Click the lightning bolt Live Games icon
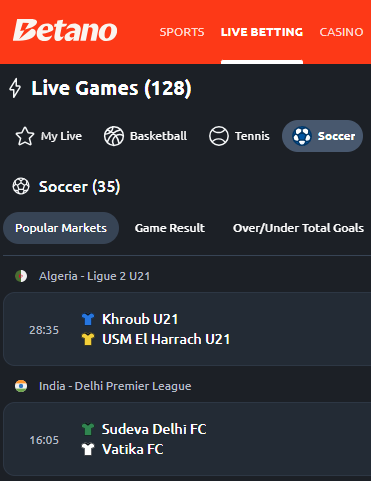This screenshot has height=481, width=371. [x=15, y=88]
